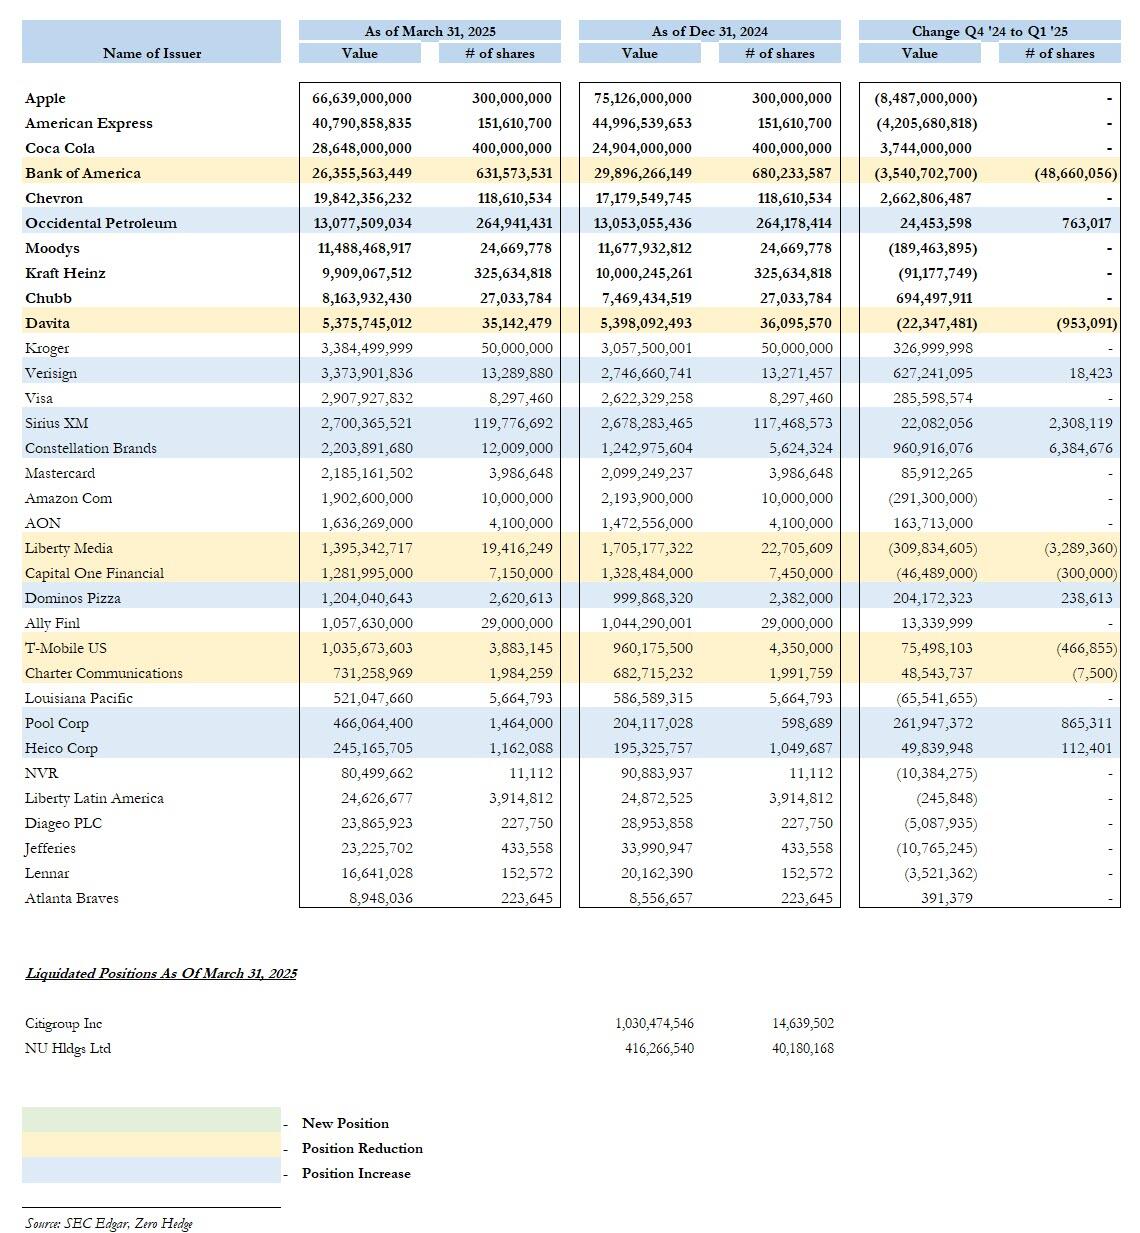Click the Diageo PLC issuer name

pos(63,823)
